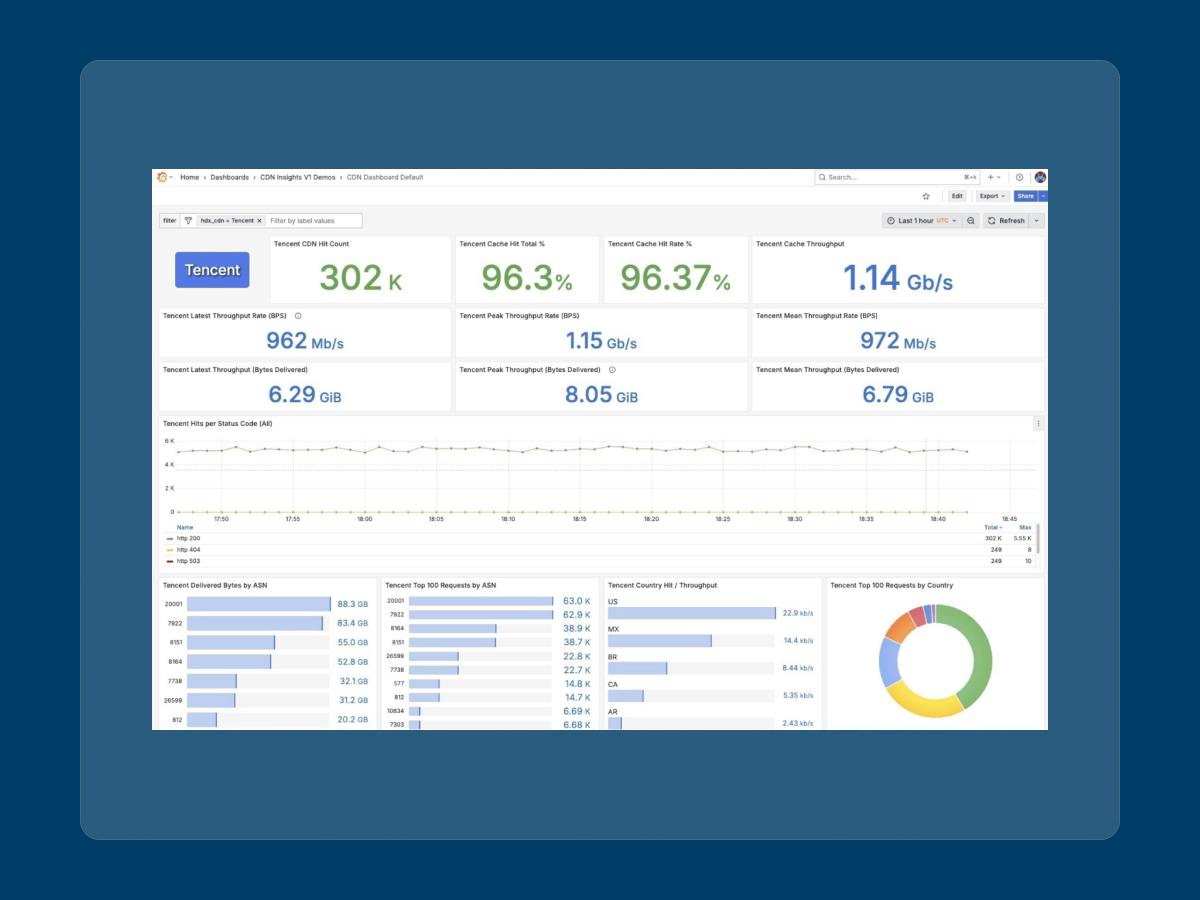Click the 8.05 GiB peak bytes value
Image resolution: width=1200 pixels, height=900 pixels.
(601, 395)
